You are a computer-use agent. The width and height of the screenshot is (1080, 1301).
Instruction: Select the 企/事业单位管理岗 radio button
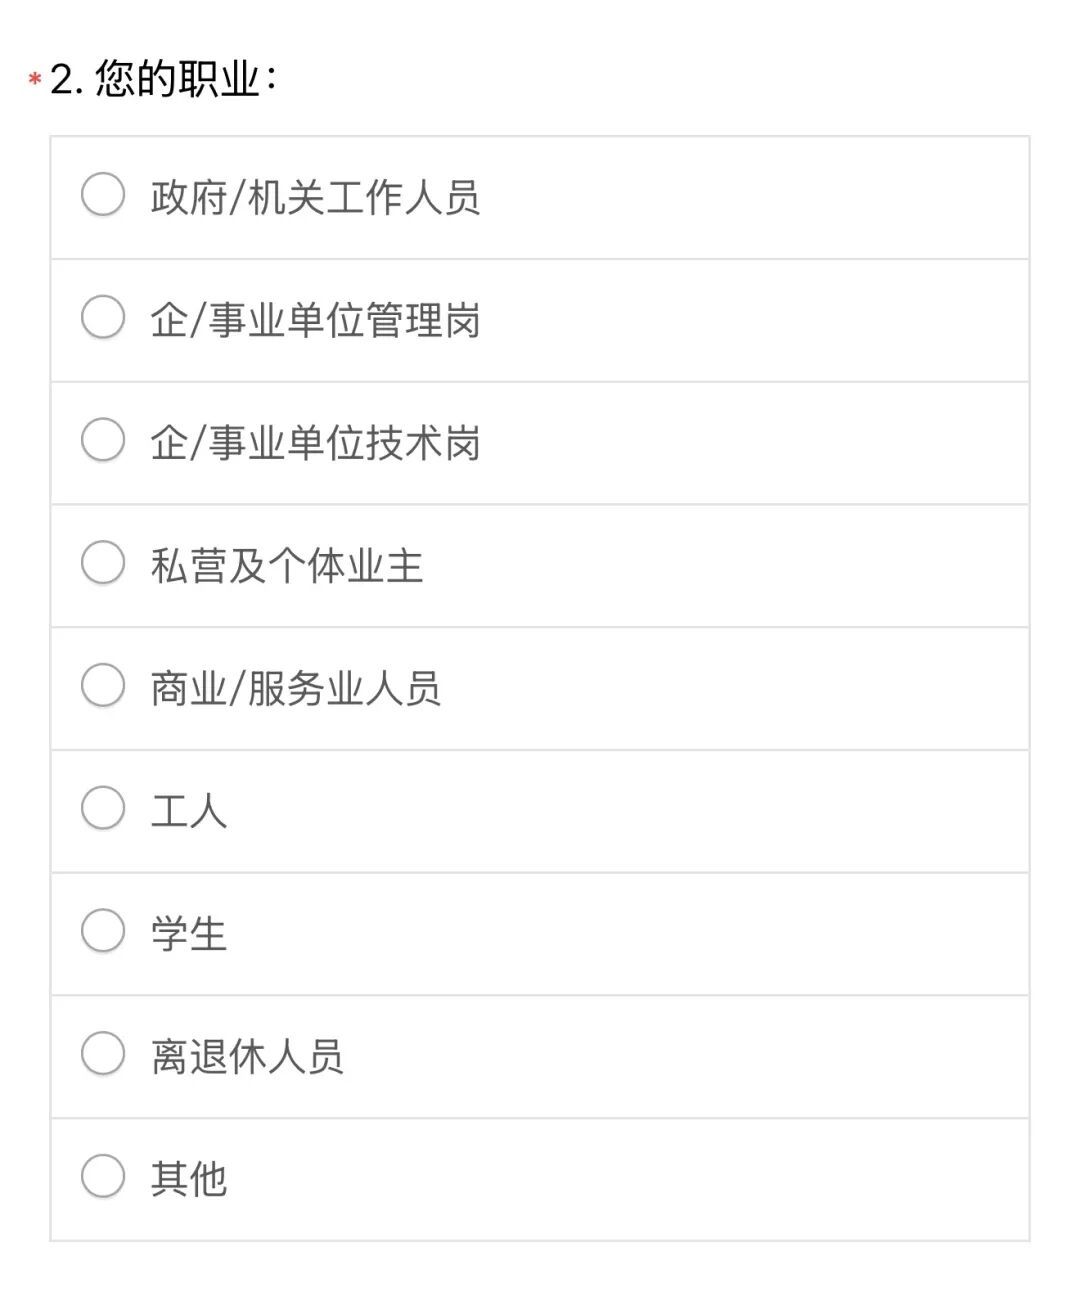(x=103, y=318)
